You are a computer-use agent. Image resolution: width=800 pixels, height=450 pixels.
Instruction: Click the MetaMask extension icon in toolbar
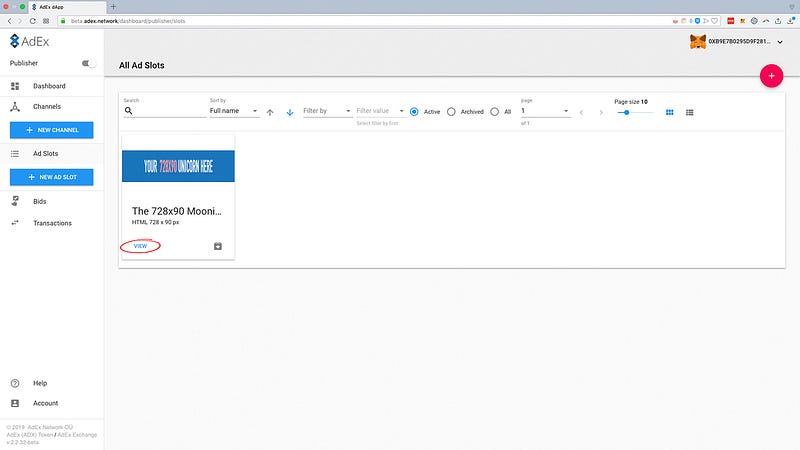pyautogui.click(x=742, y=21)
